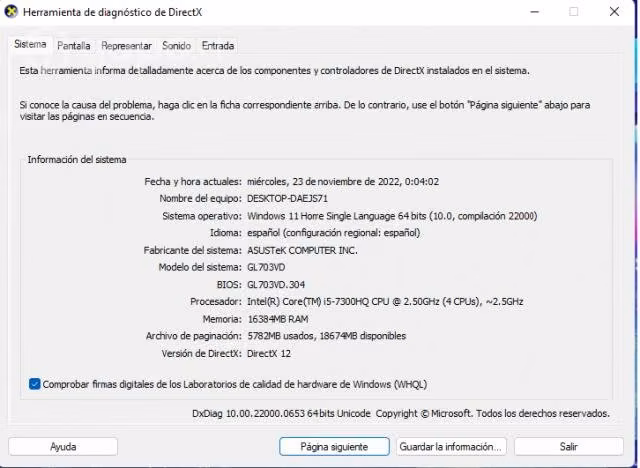Click the Intel Core i5-7300HQ processor value
Viewport: 640px width, 468px height.
[385, 302]
